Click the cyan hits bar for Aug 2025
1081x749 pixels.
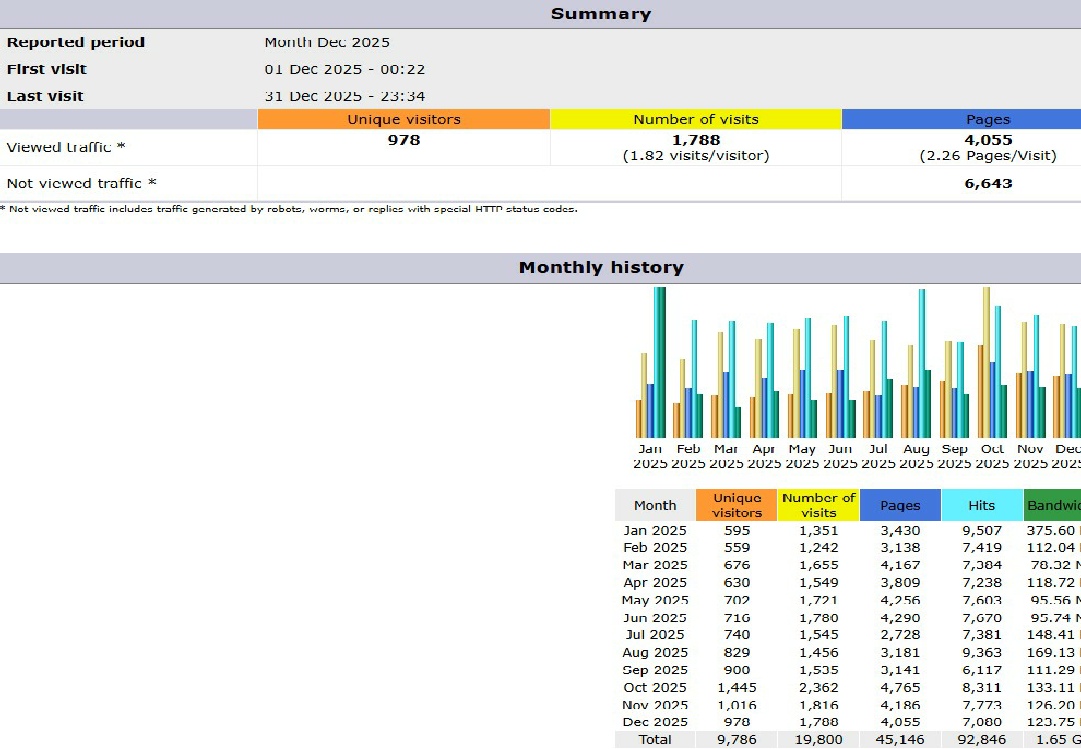tap(922, 362)
